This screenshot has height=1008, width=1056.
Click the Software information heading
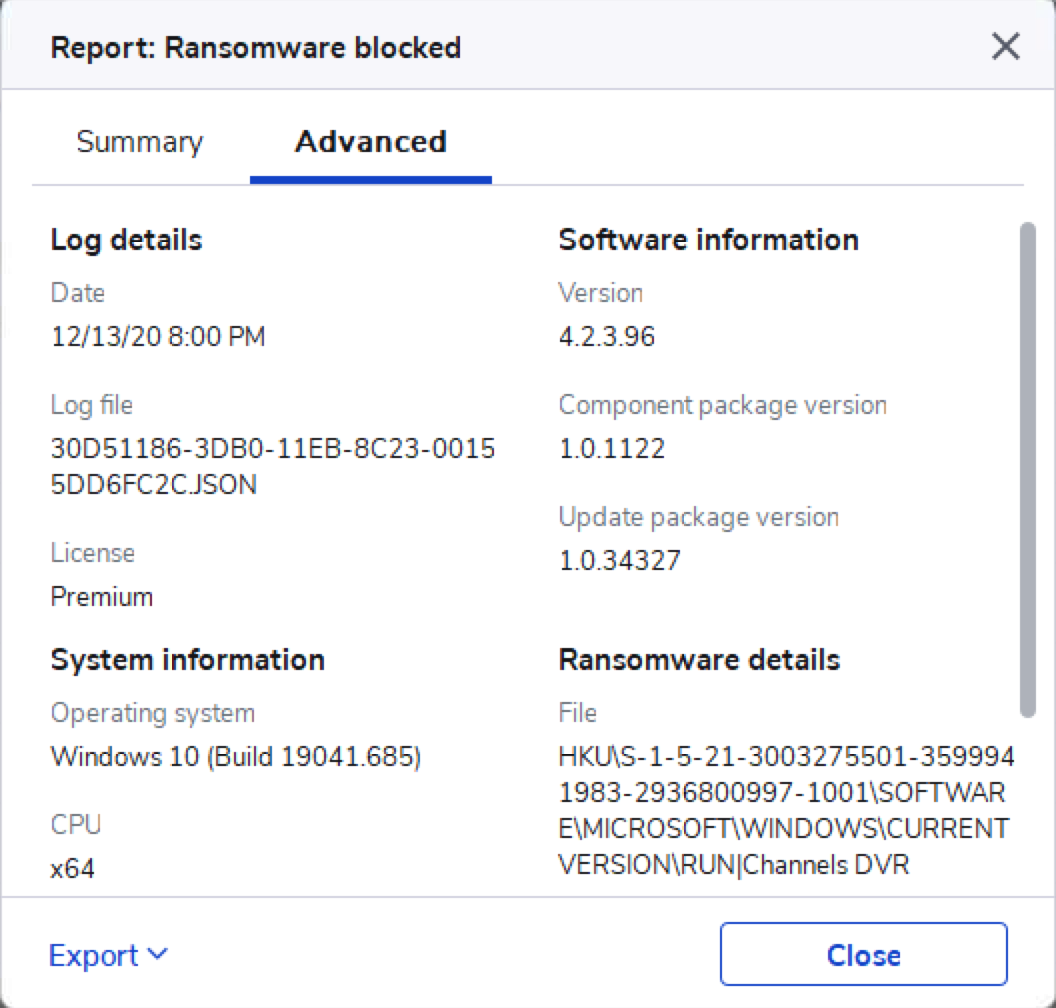coord(708,240)
